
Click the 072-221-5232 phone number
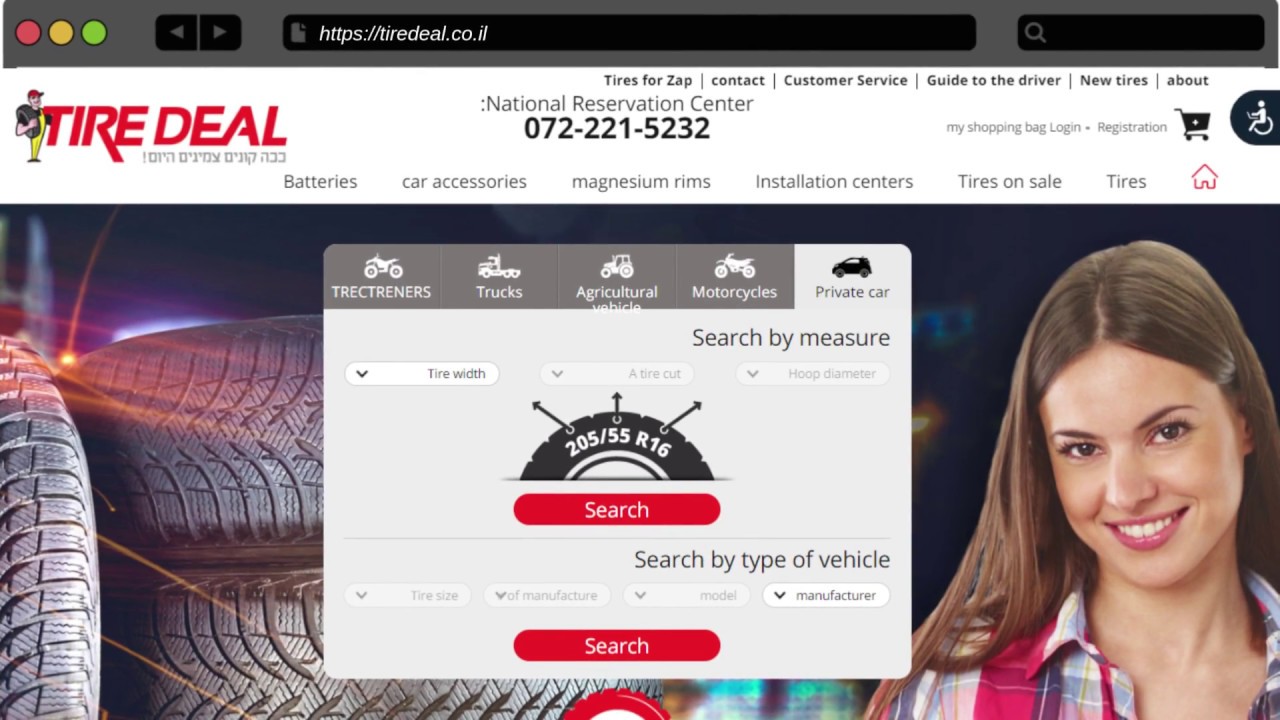click(617, 128)
